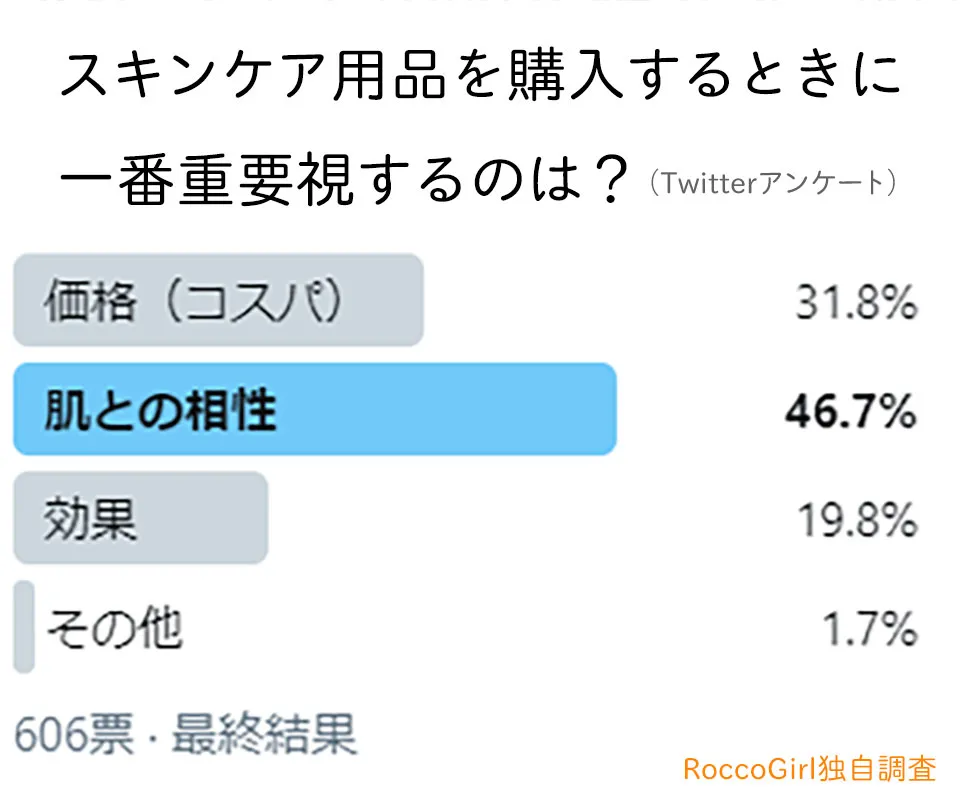Image resolution: width=960 pixels, height=798 pixels.
Task: Click the 19.8% result figure
Action: point(856,520)
